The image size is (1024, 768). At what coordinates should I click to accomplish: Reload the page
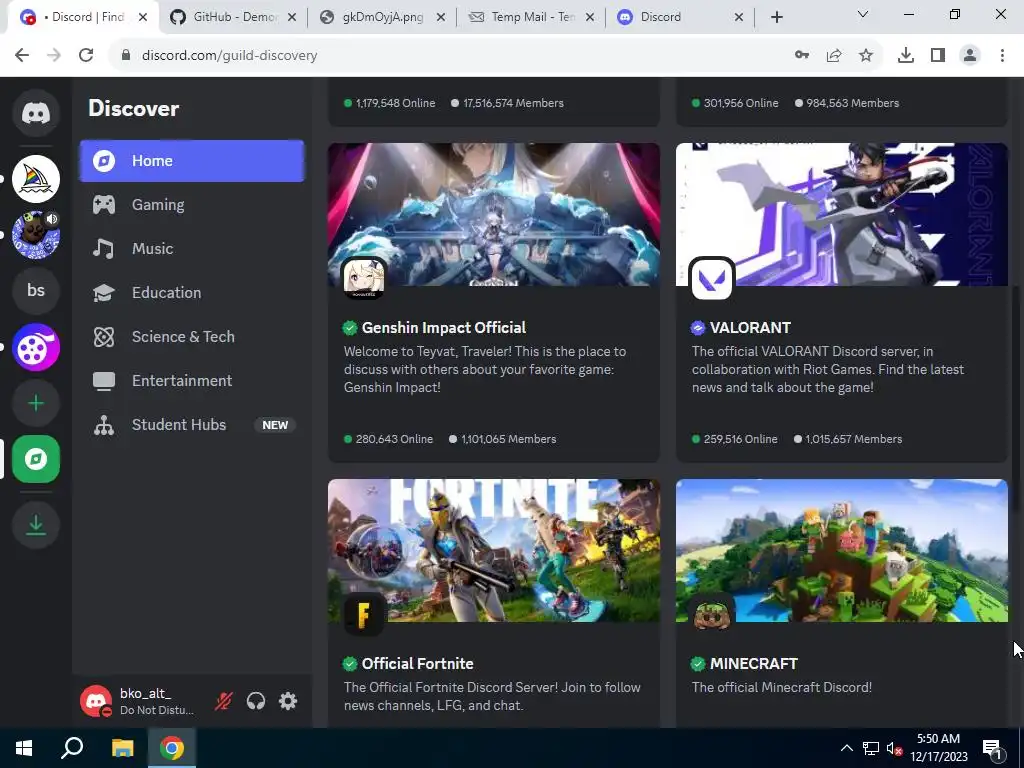click(x=86, y=56)
